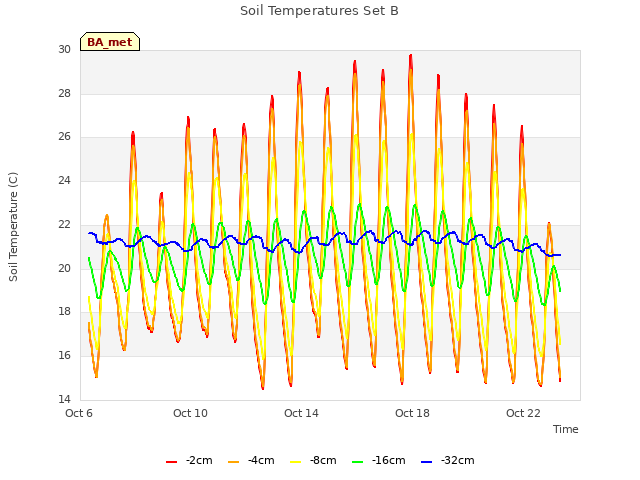Click the 28 y-axis tick label

coord(64,93)
